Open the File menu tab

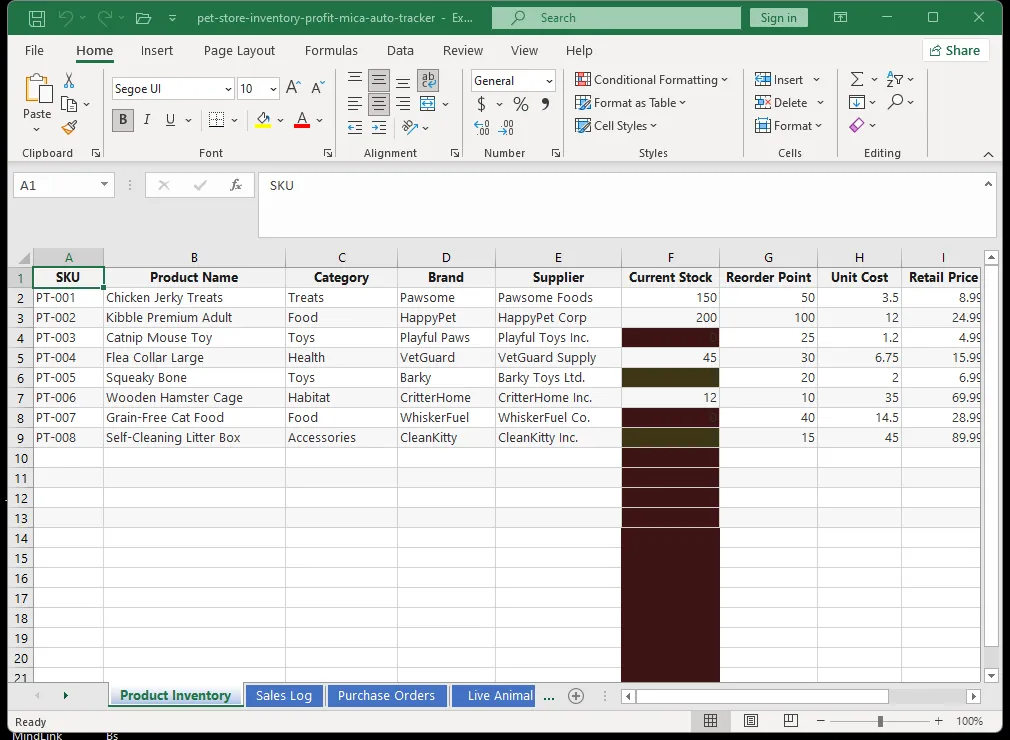tap(34, 50)
